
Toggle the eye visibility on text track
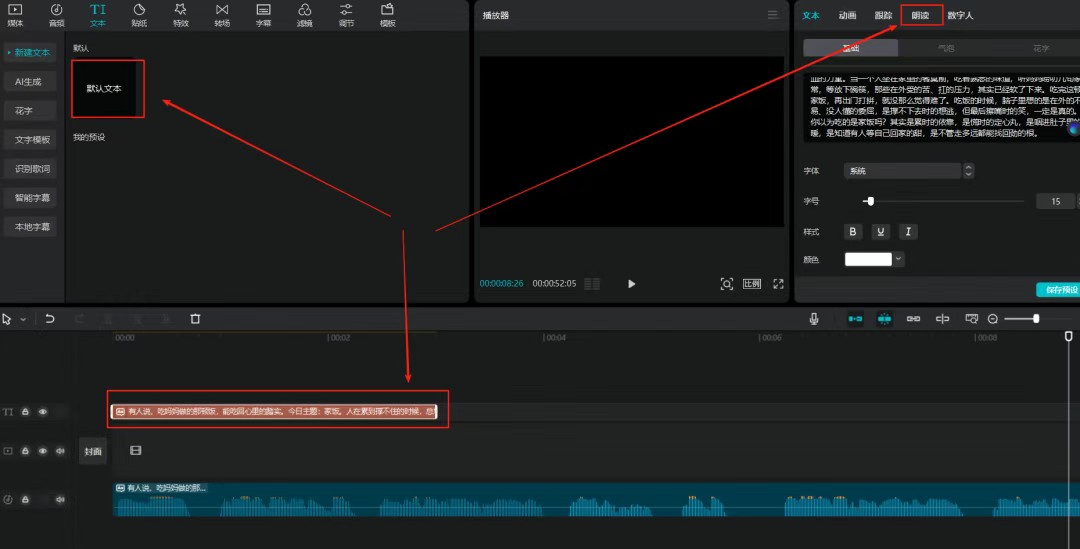pyautogui.click(x=43, y=412)
